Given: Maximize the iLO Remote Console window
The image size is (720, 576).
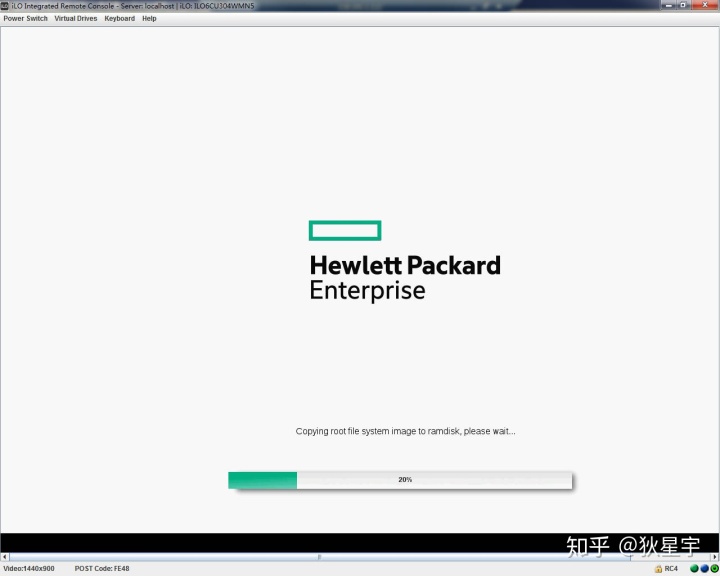Looking at the screenshot, I should point(683,5).
